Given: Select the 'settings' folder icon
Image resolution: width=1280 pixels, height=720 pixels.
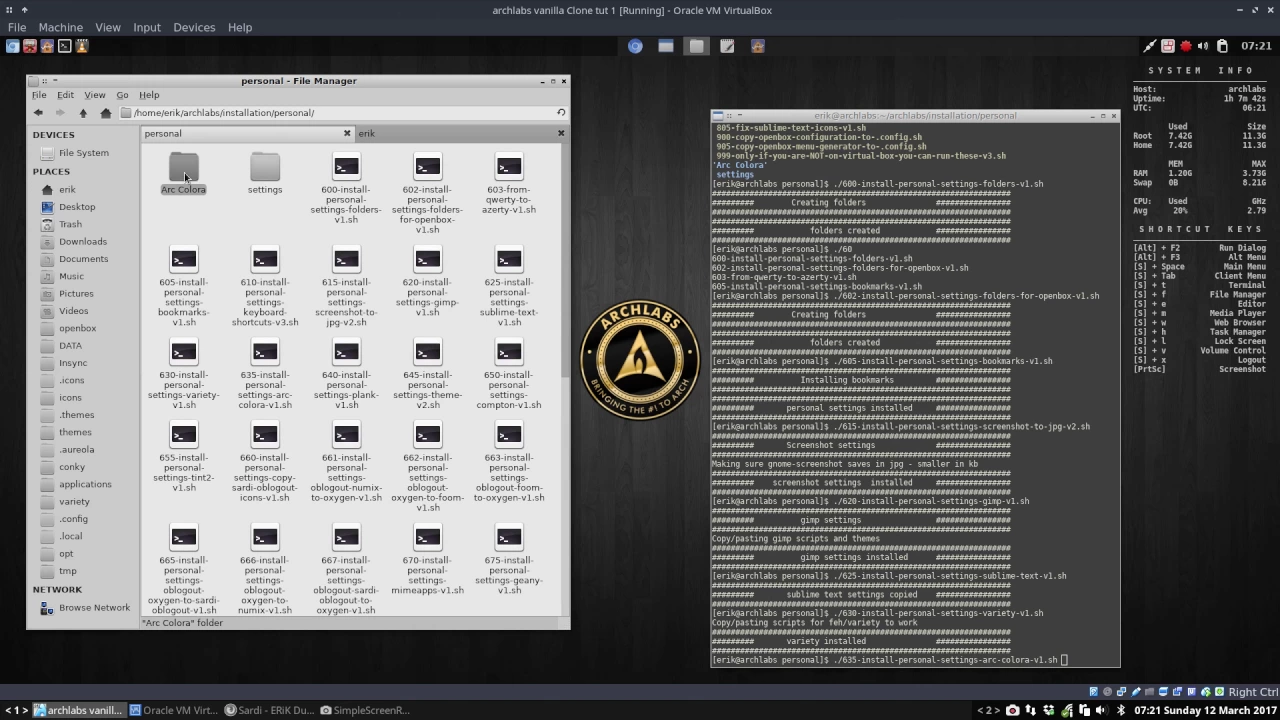Looking at the screenshot, I should tap(265, 167).
